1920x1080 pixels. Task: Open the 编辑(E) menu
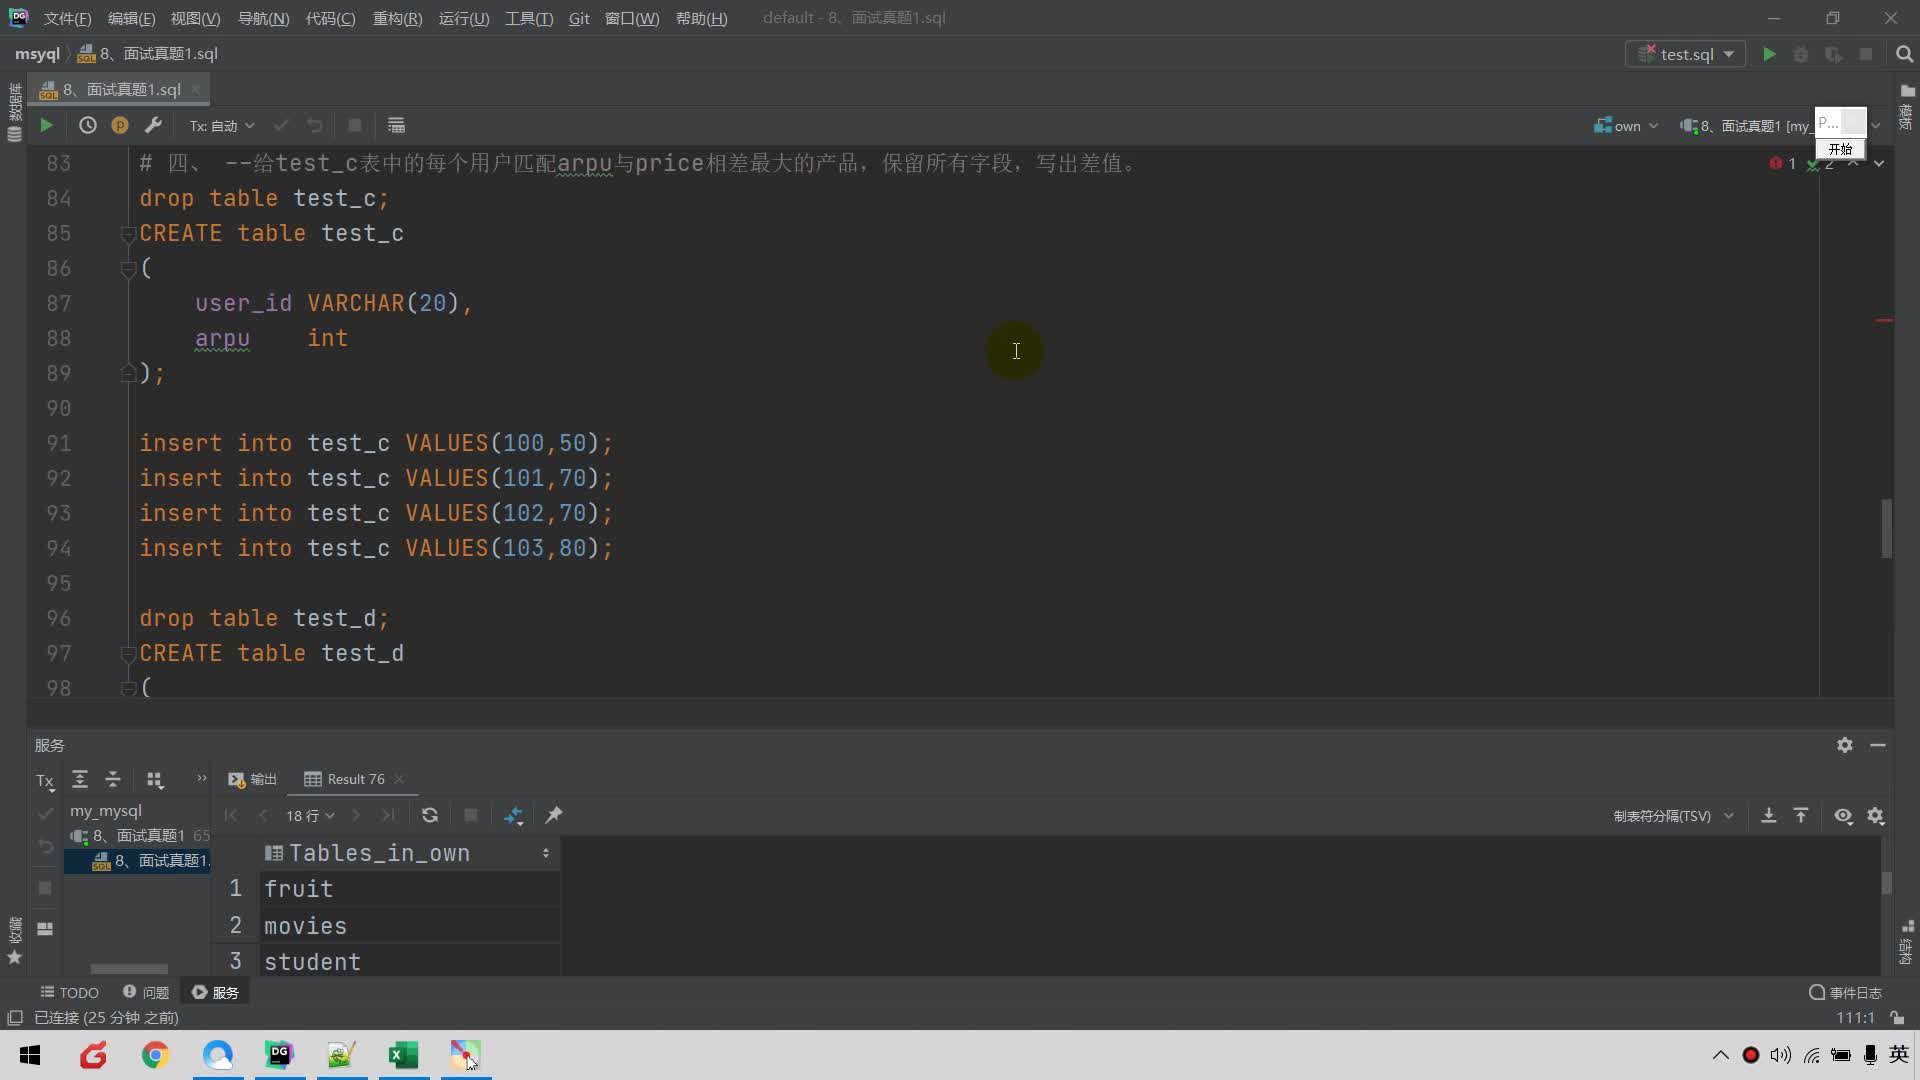(131, 18)
